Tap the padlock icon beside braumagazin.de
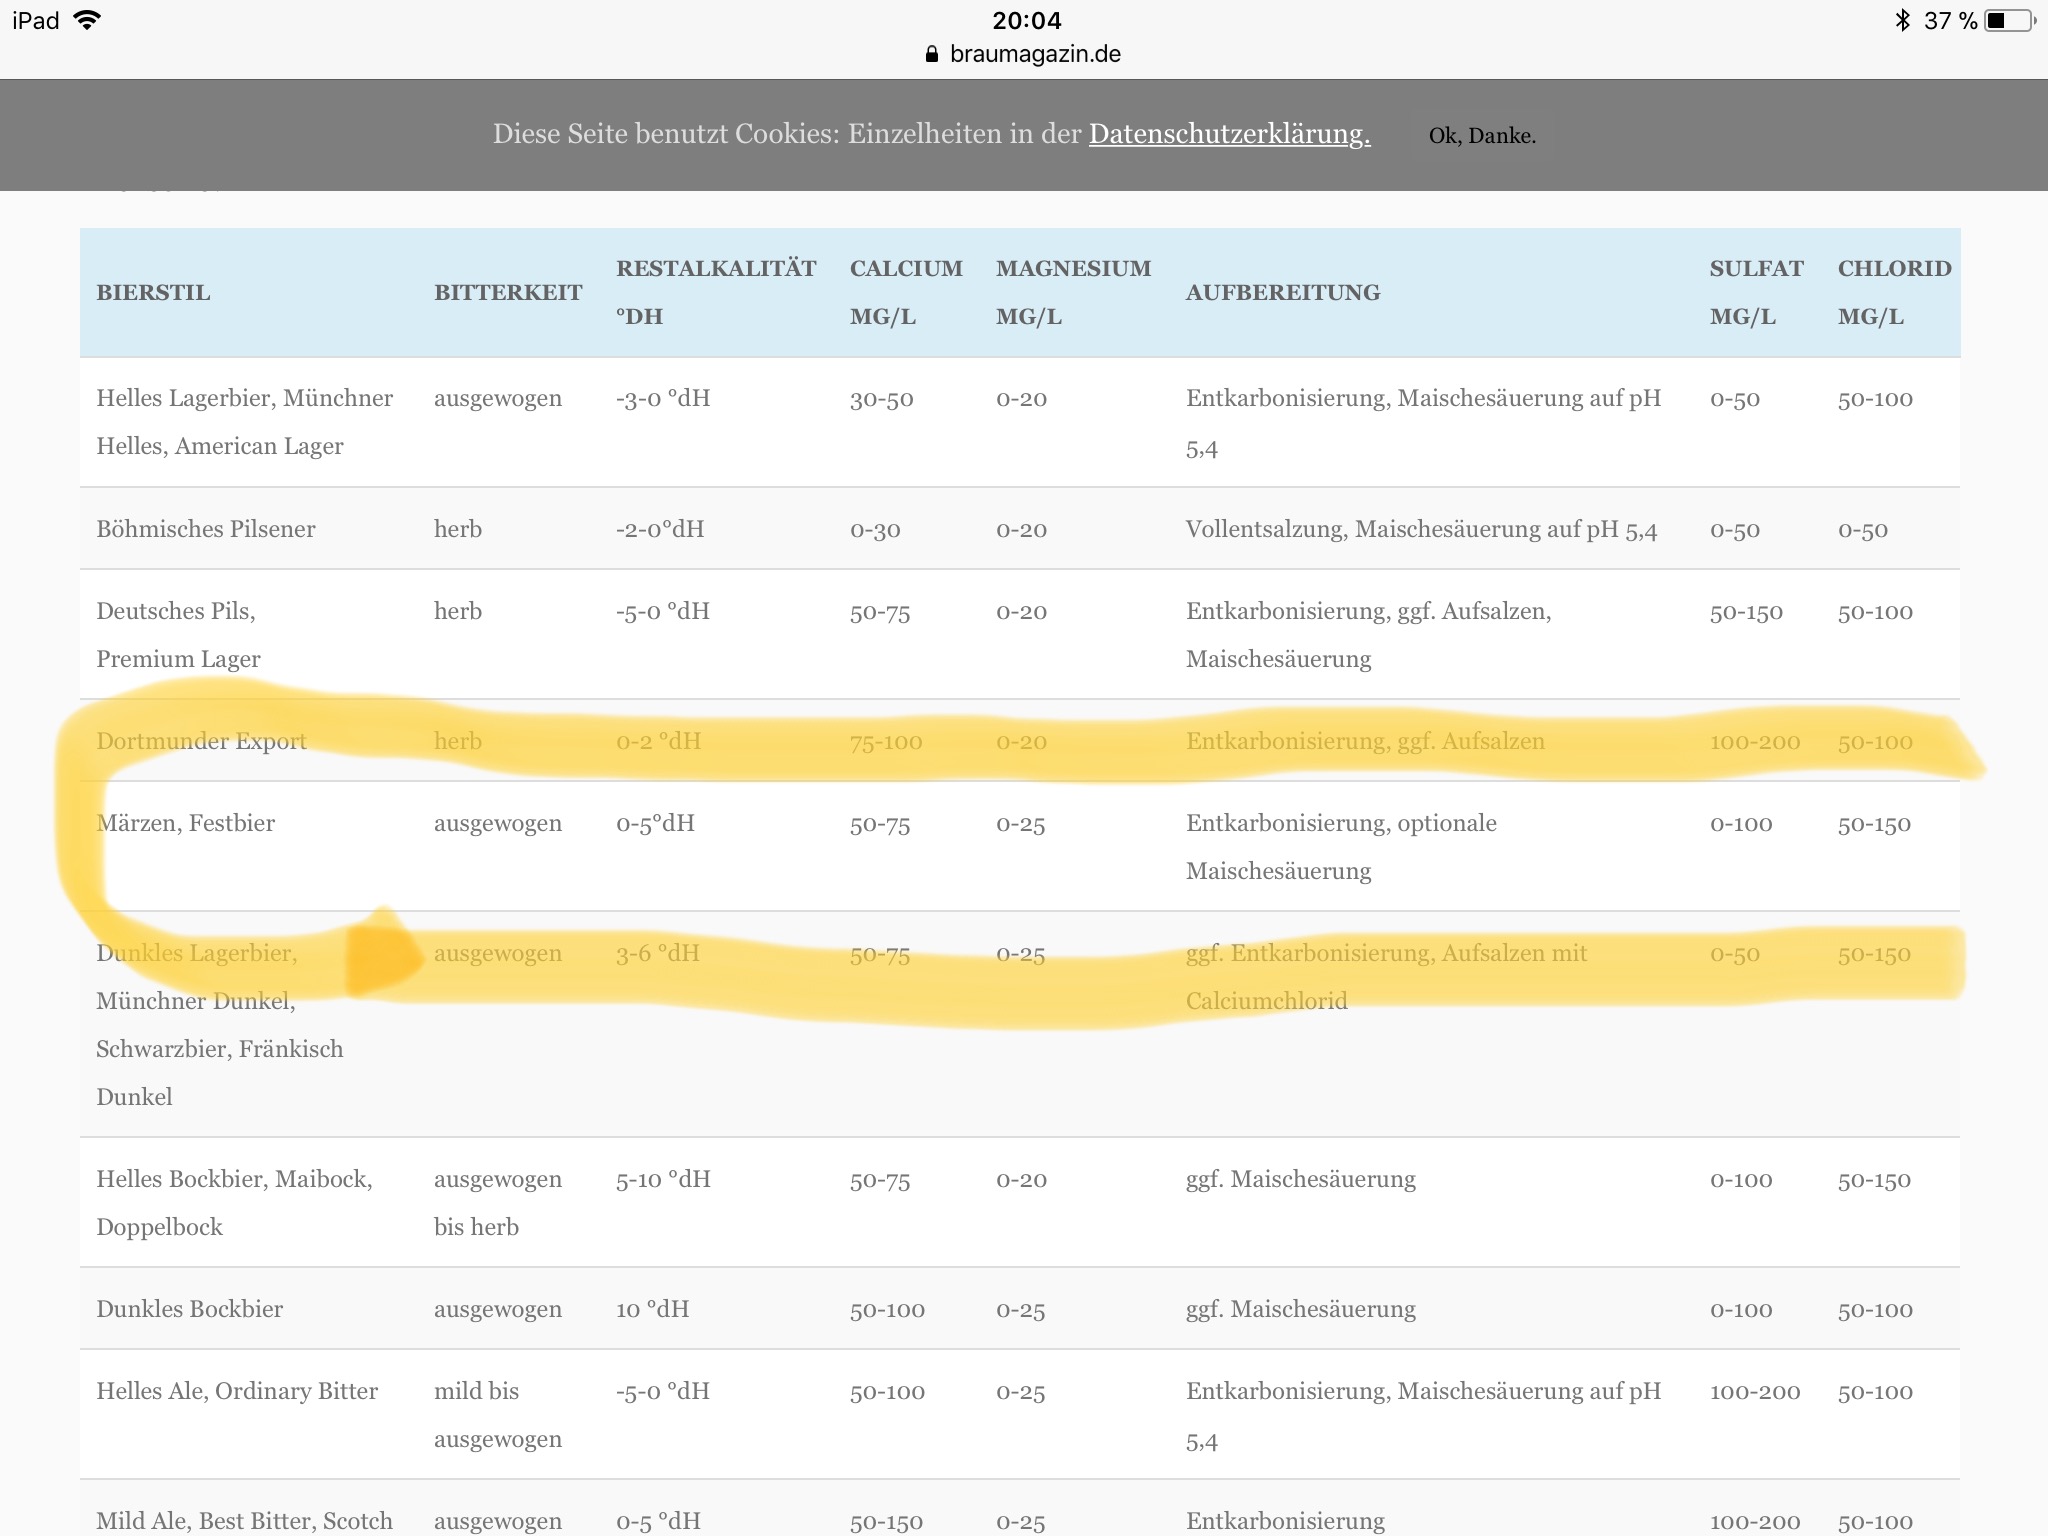2048x1536 pixels. coord(932,55)
